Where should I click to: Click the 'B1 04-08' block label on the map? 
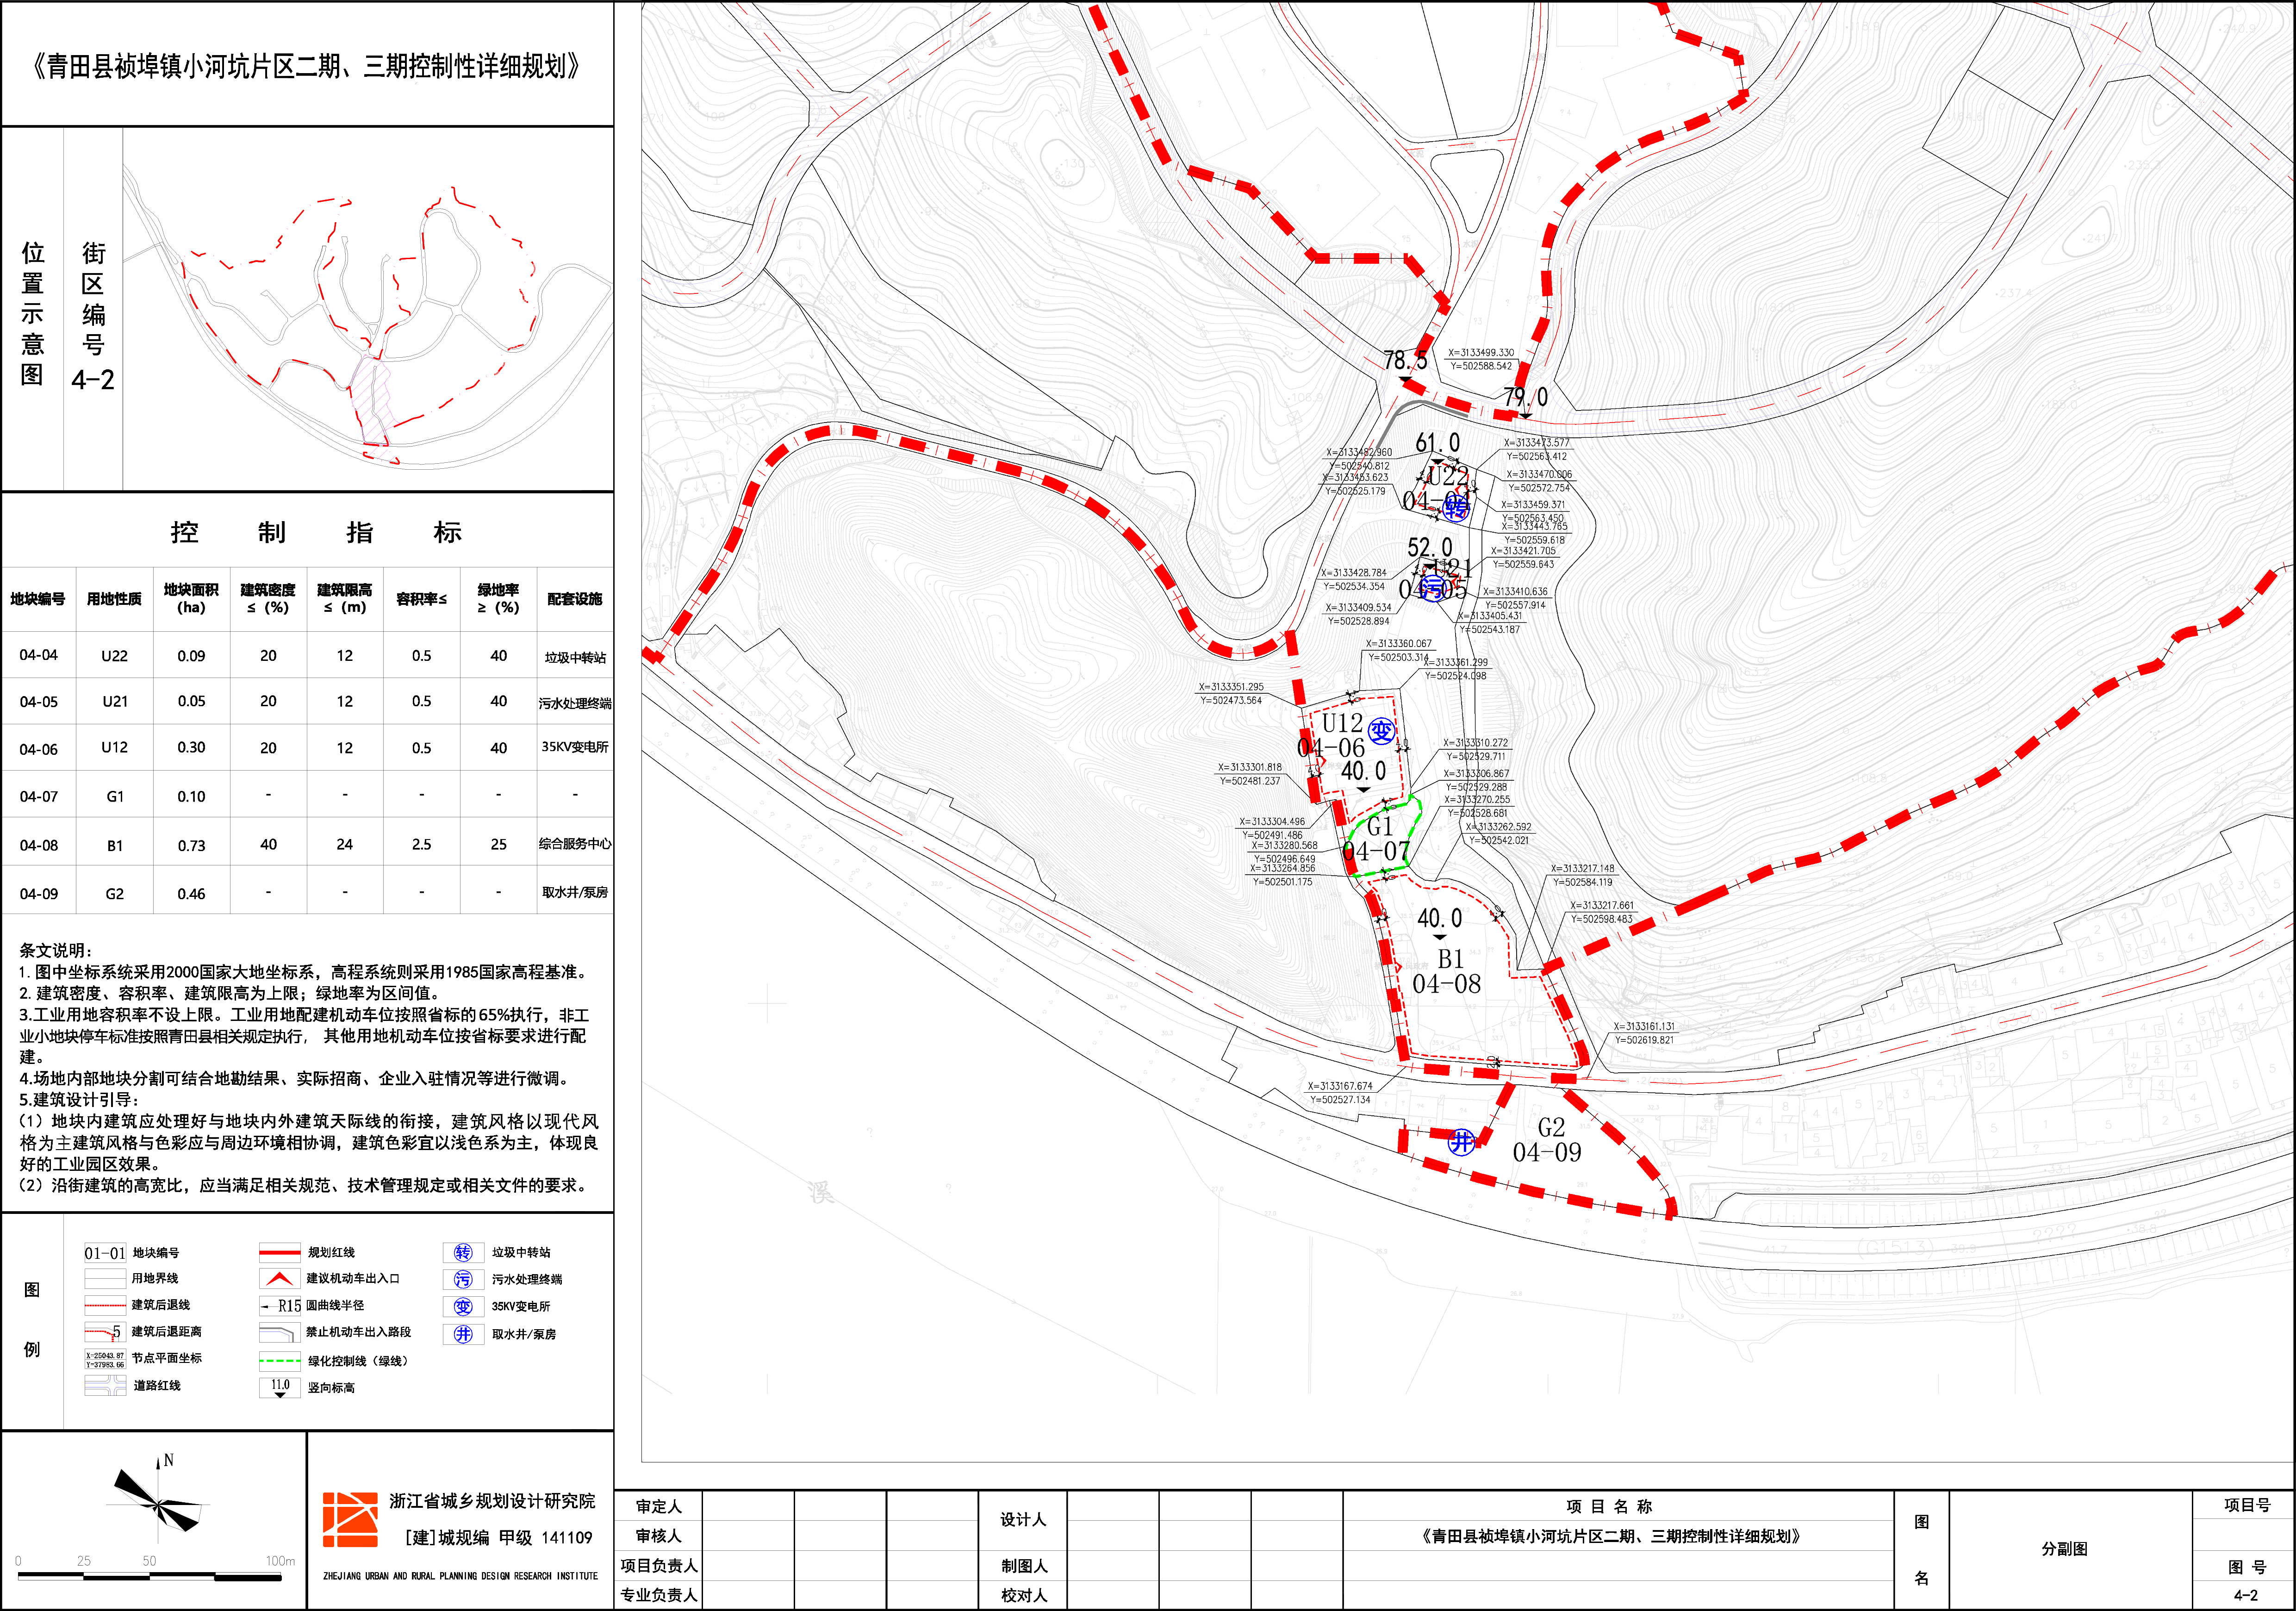tap(1447, 972)
